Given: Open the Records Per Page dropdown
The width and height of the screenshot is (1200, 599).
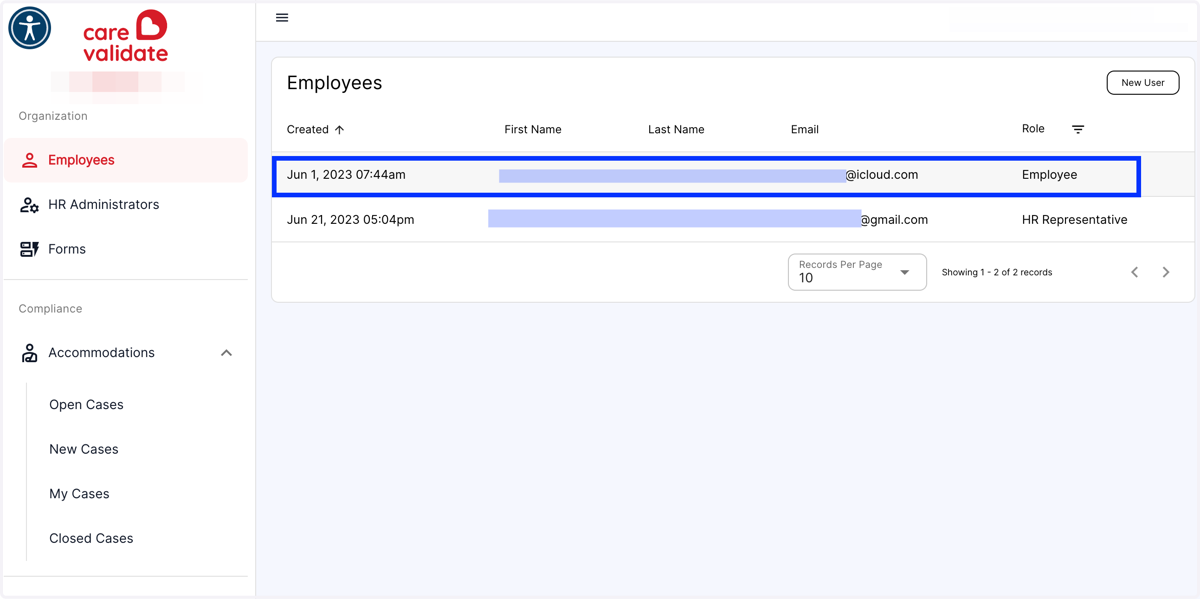Looking at the screenshot, I should tap(857, 272).
